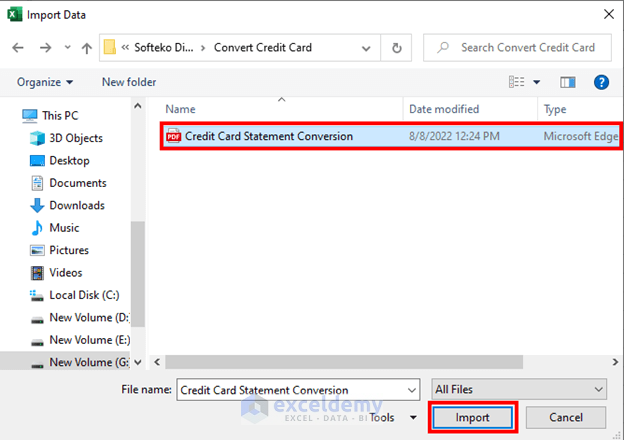Select Credit Card Statement Conversion file

point(390,136)
